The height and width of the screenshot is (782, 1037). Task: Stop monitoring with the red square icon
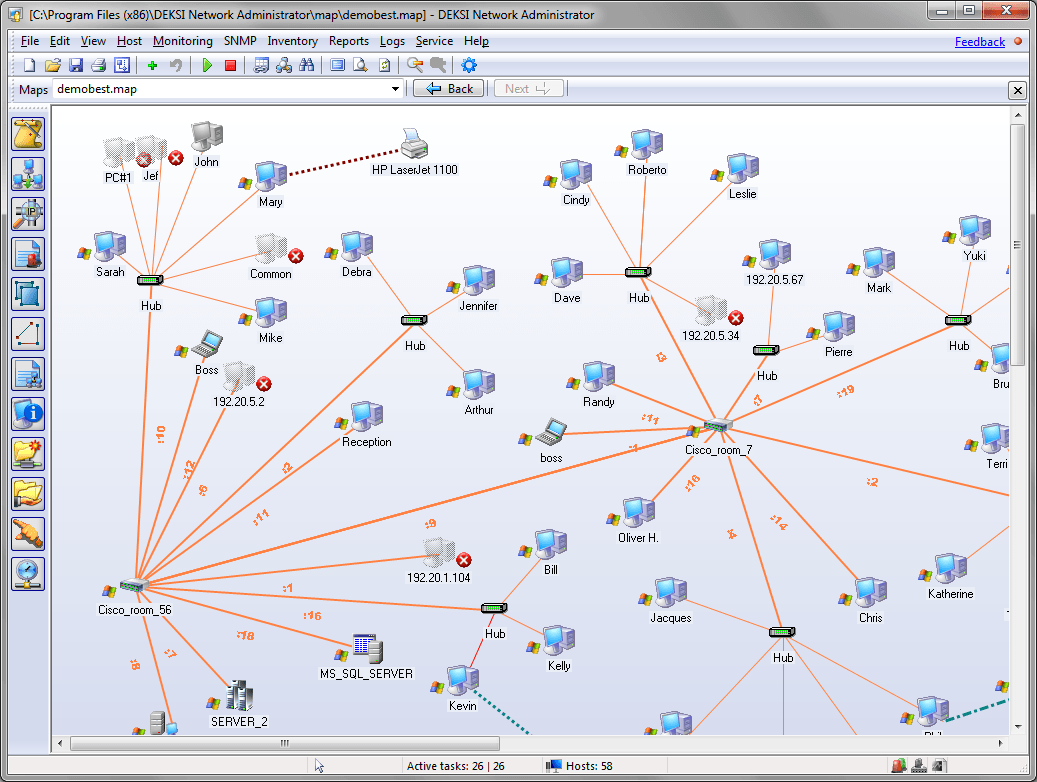pyautogui.click(x=230, y=65)
